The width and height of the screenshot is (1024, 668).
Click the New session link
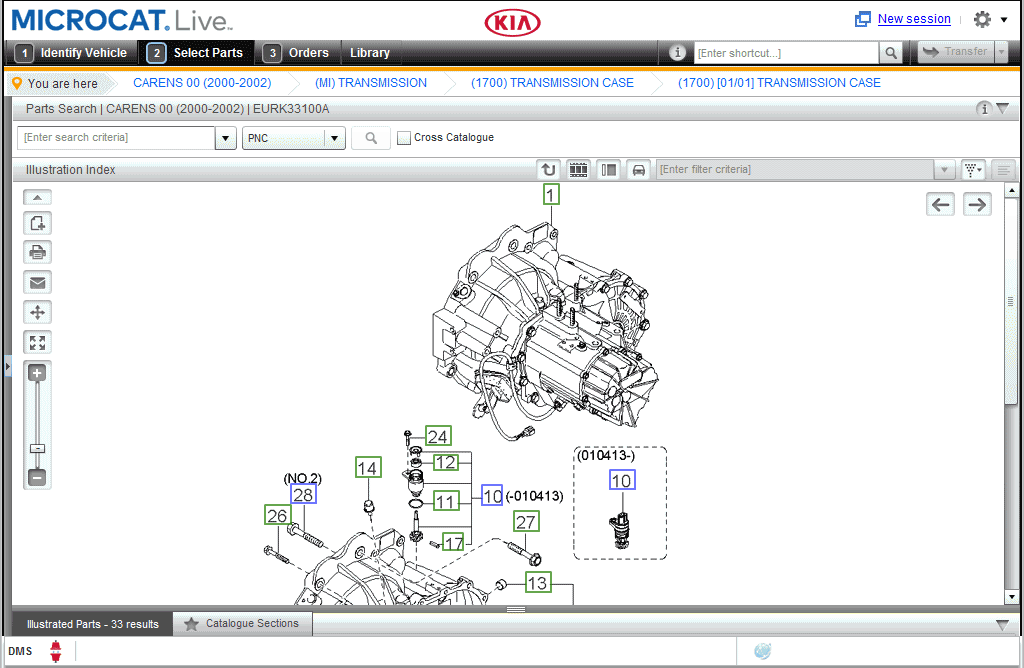pos(913,18)
